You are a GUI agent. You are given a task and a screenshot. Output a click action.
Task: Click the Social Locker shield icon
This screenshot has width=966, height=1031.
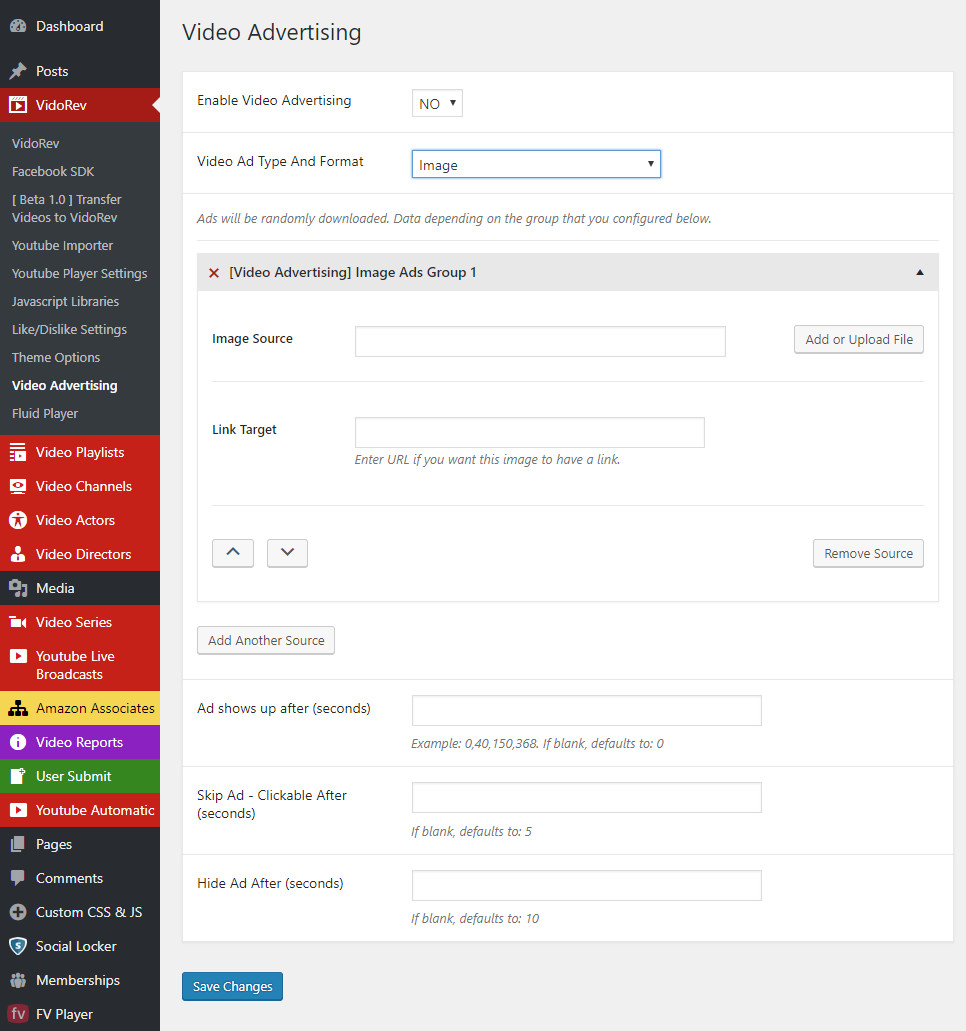click(x=18, y=946)
